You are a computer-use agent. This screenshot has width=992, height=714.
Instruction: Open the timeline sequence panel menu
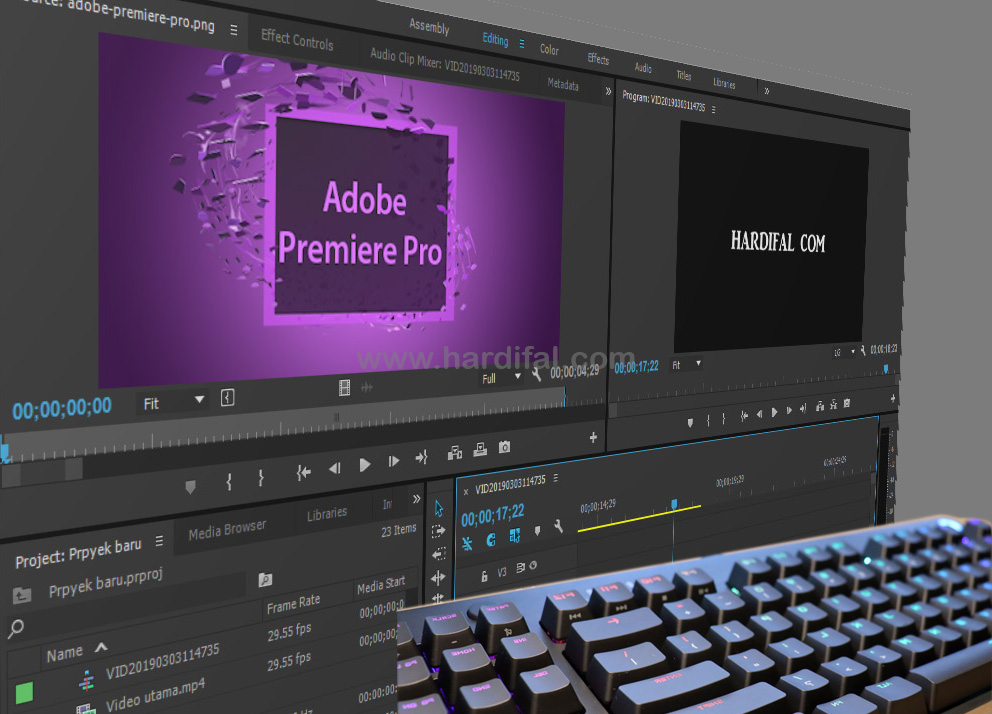[555, 478]
